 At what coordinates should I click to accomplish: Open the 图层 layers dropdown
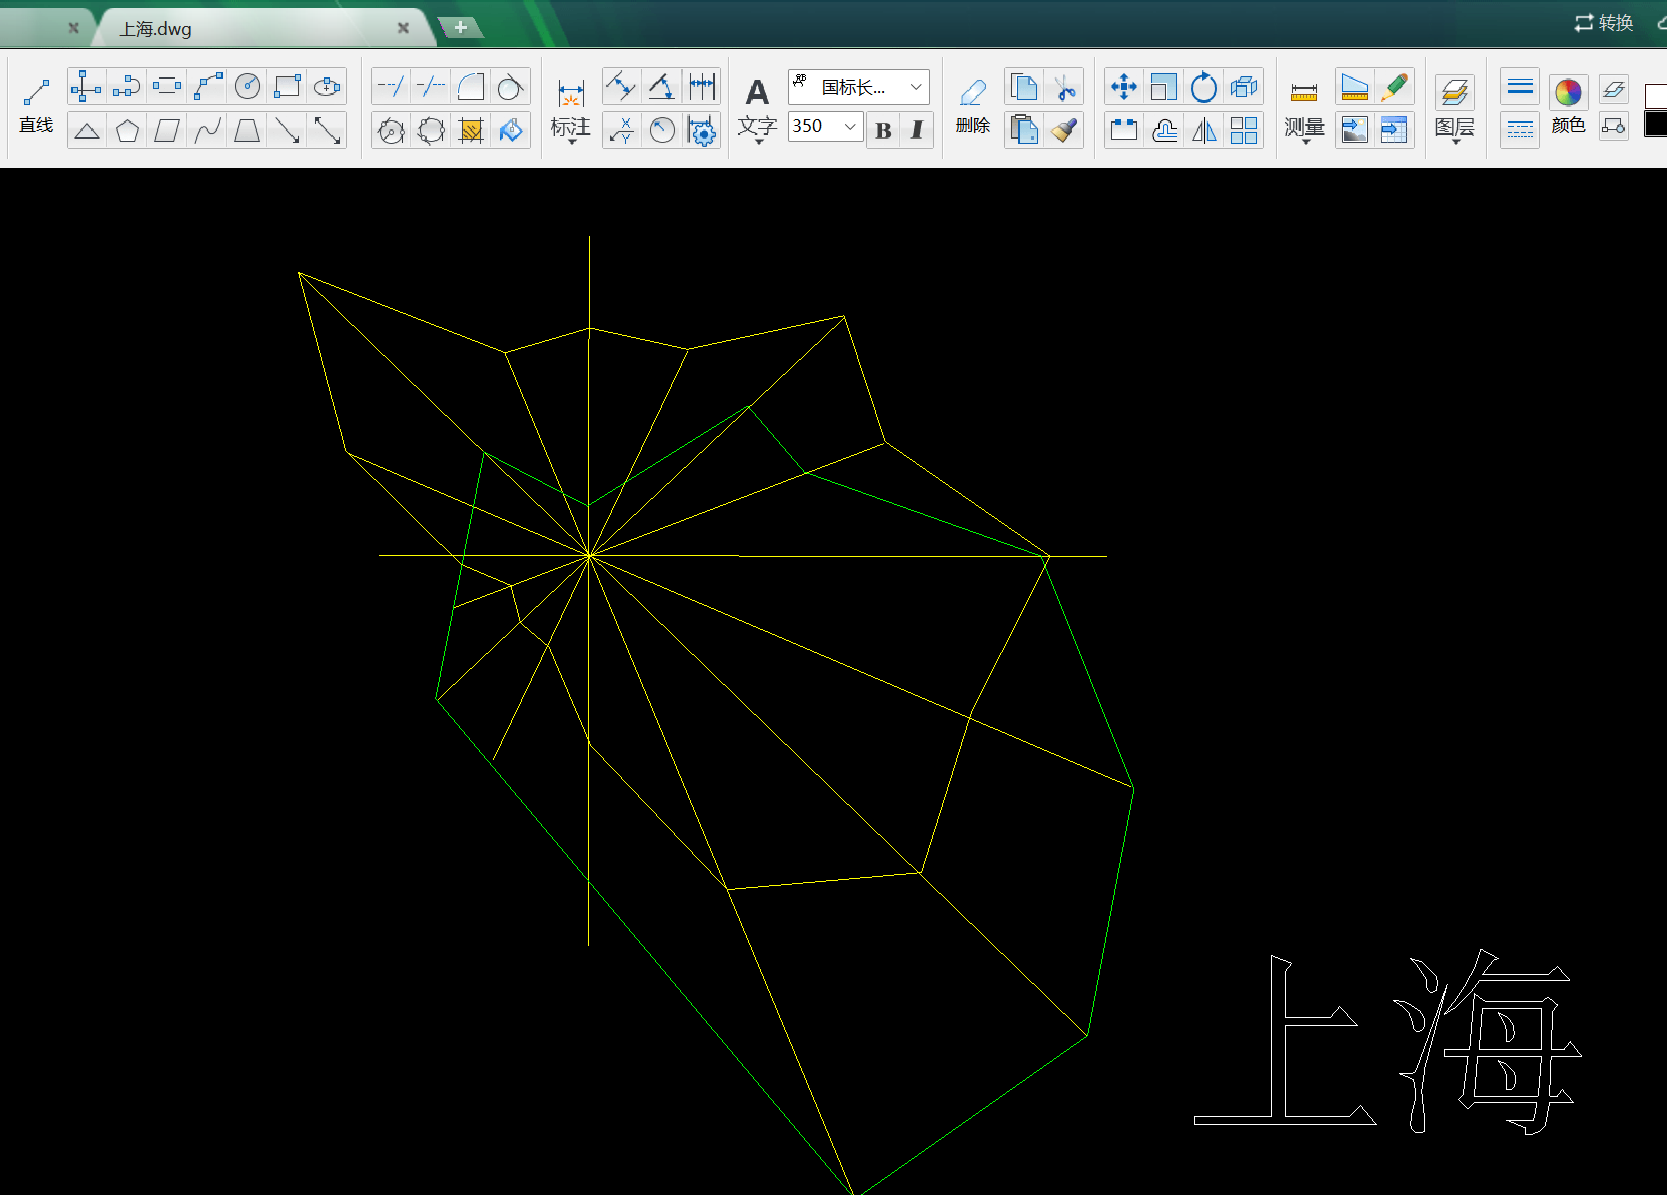tap(1454, 110)
